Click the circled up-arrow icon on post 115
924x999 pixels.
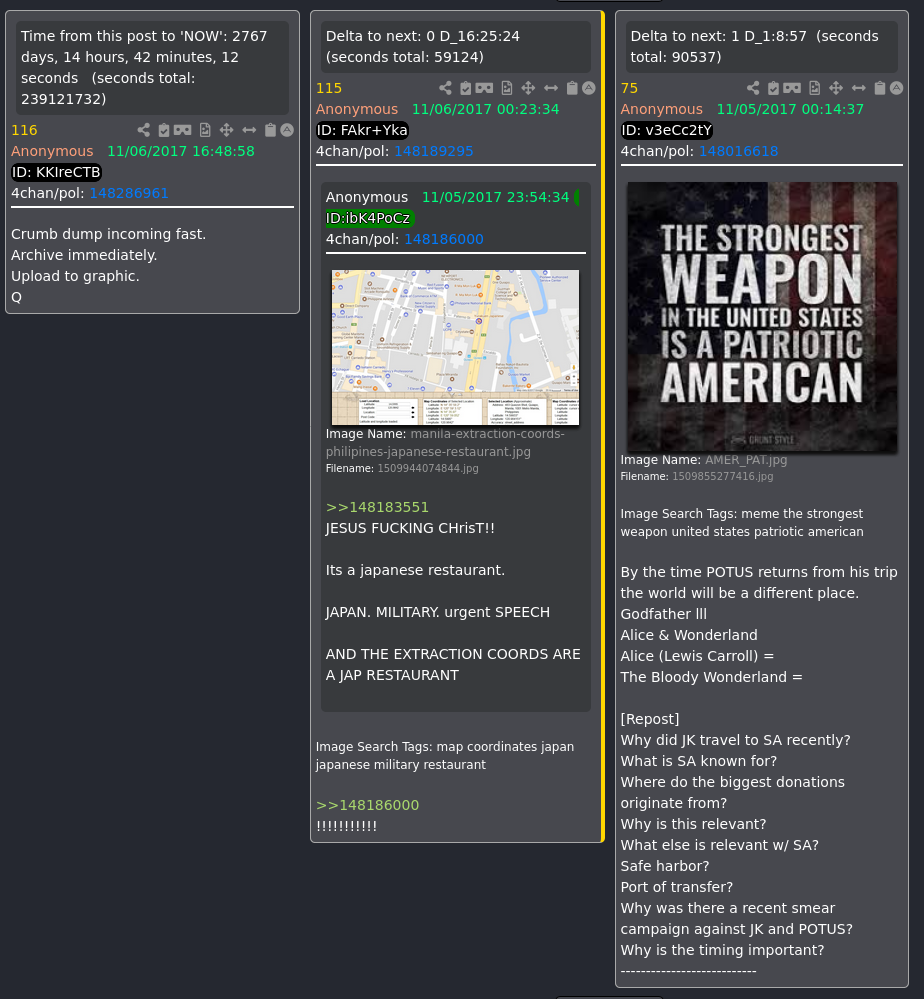(x=589, y=88)
